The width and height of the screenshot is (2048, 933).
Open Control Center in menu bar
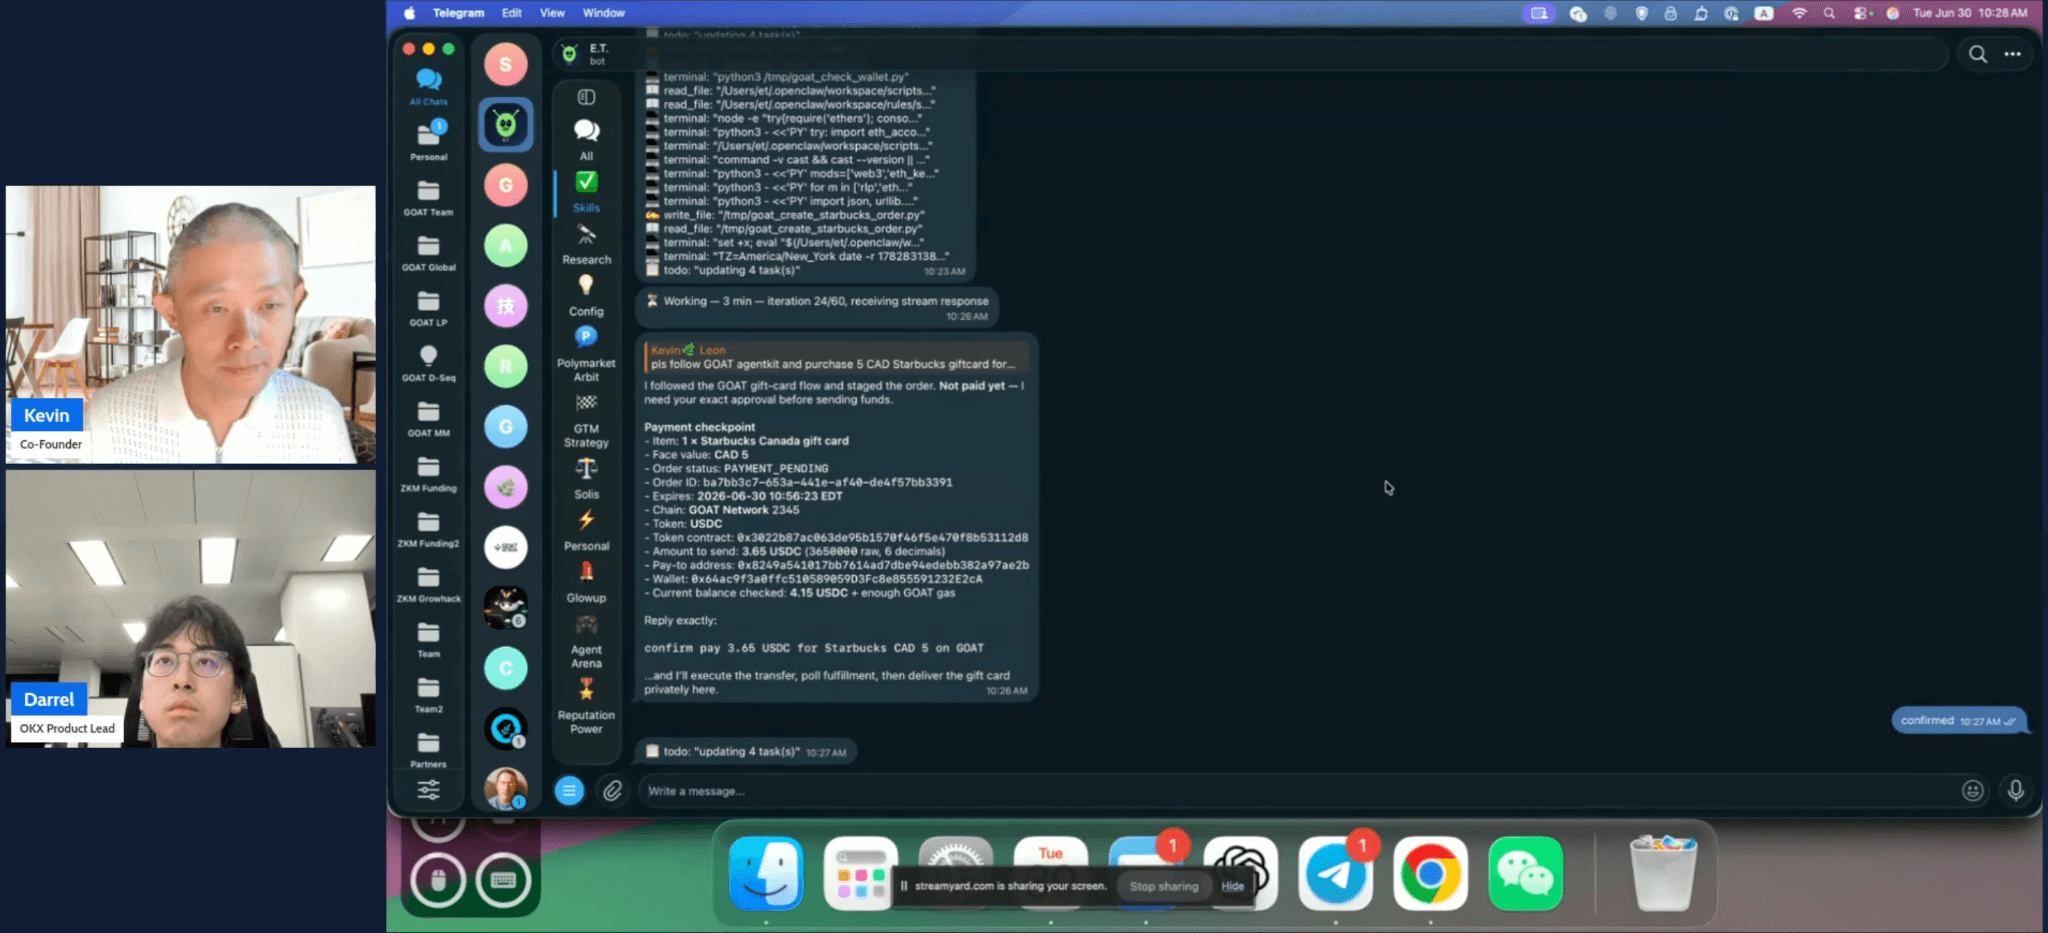[1860, 13]
